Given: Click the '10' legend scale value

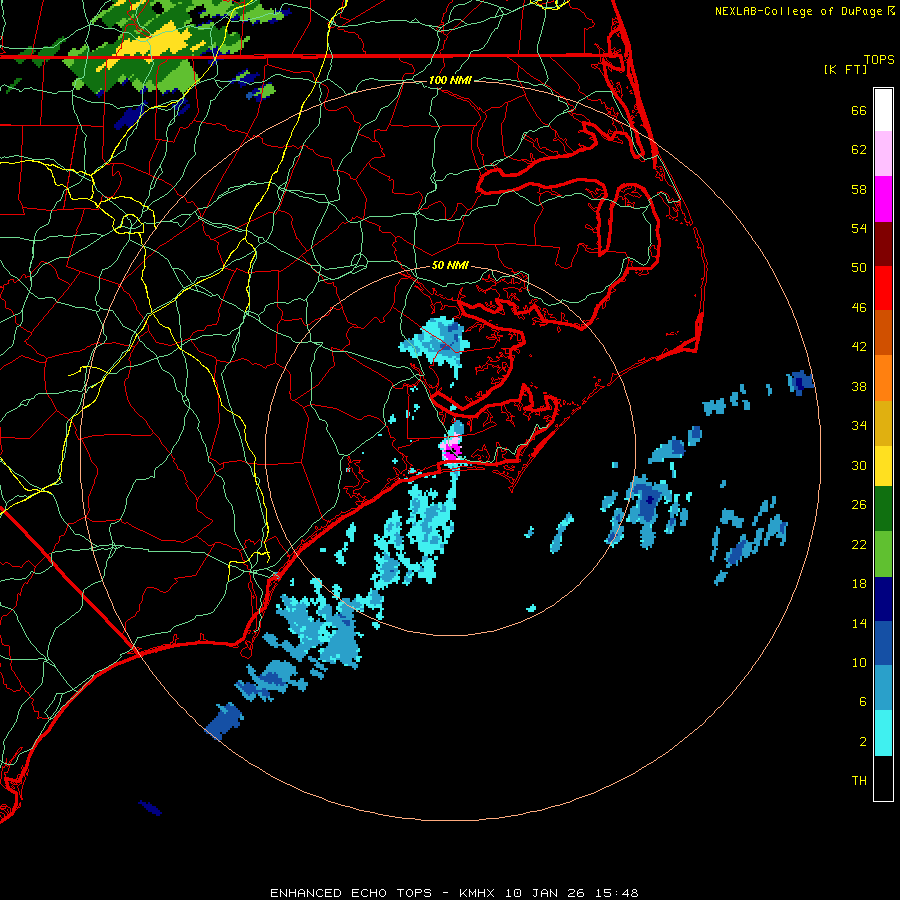Looking at the screenshot, I should (x=859, y=662).
